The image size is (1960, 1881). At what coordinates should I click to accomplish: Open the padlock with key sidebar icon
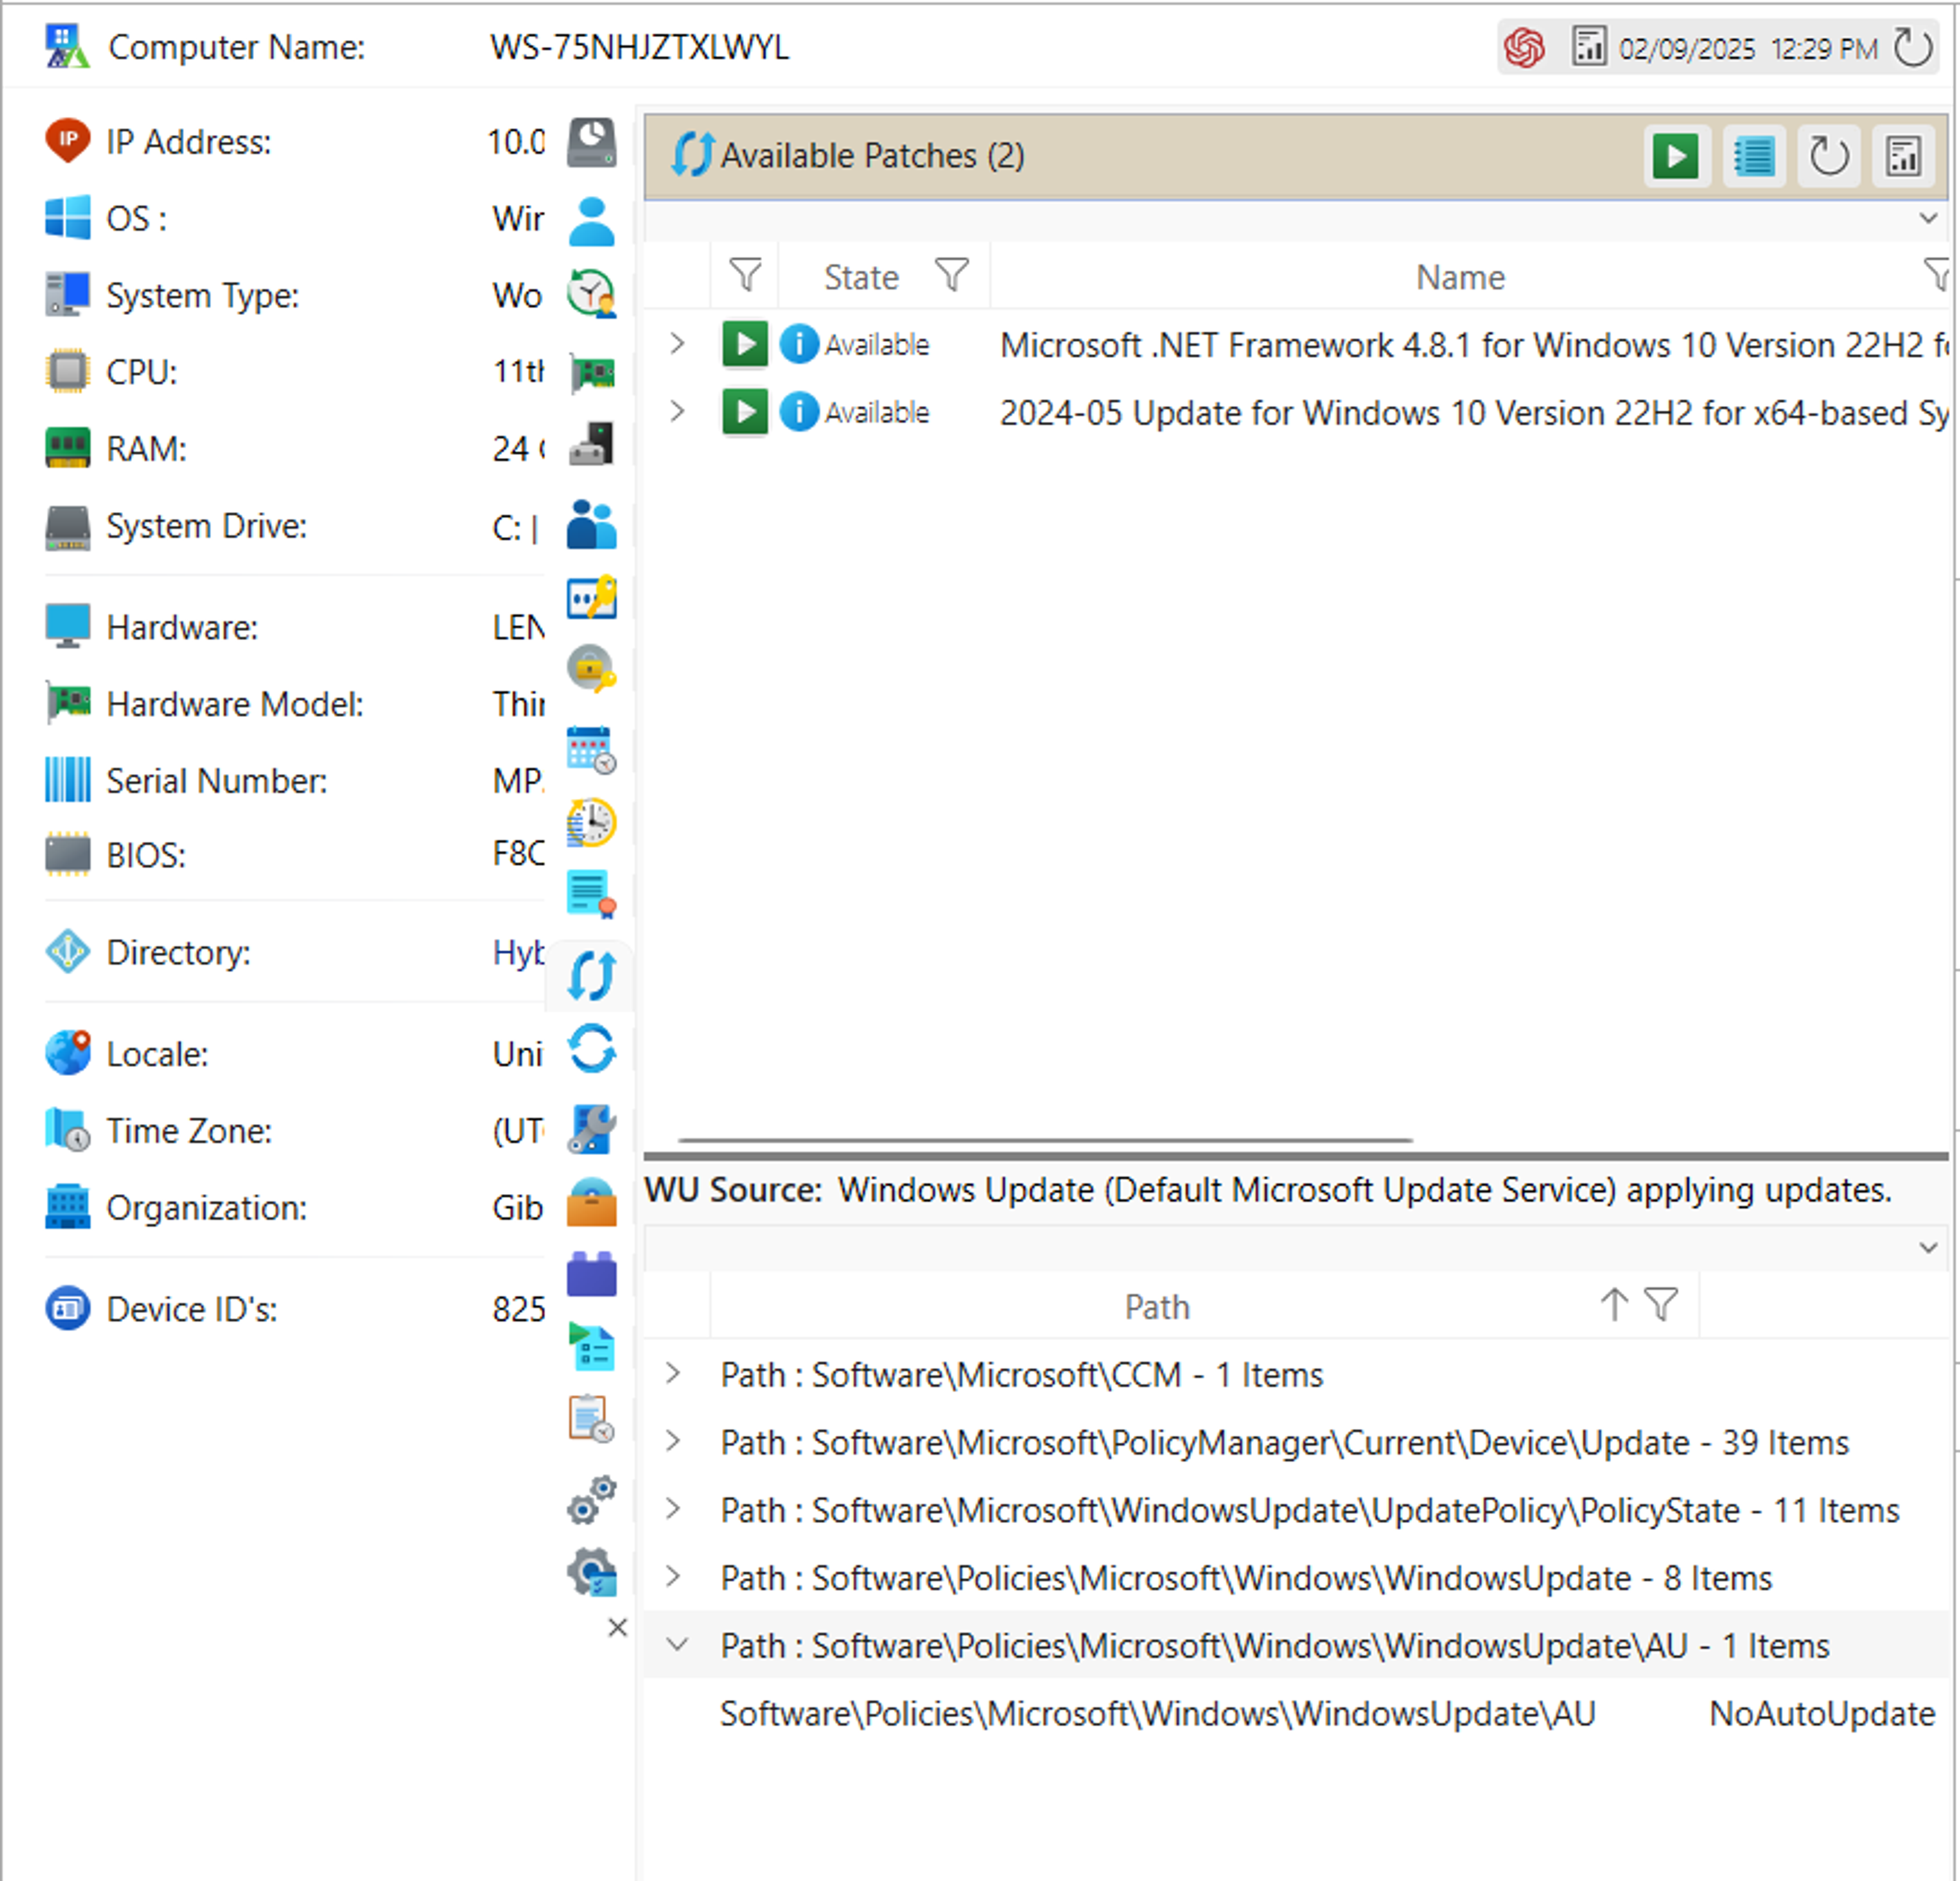tap(591, 668)
